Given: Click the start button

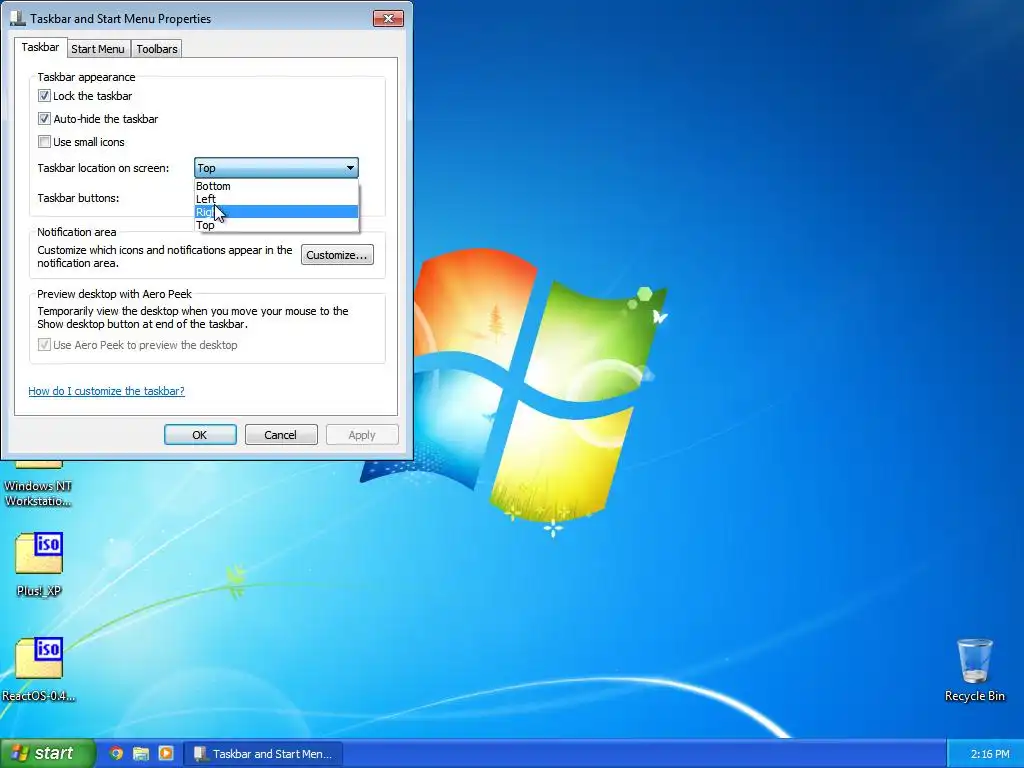Looking at the screenshot, I should 47,753.
